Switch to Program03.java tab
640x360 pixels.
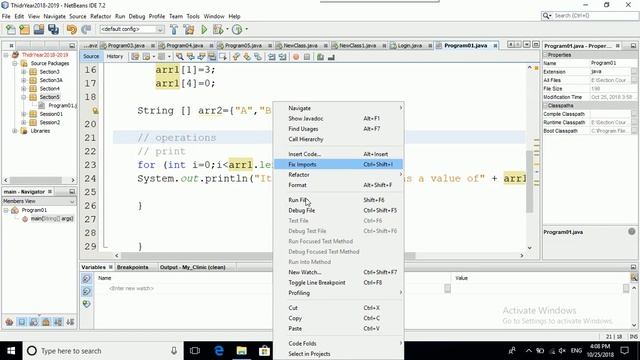click(x=126, y=45)
